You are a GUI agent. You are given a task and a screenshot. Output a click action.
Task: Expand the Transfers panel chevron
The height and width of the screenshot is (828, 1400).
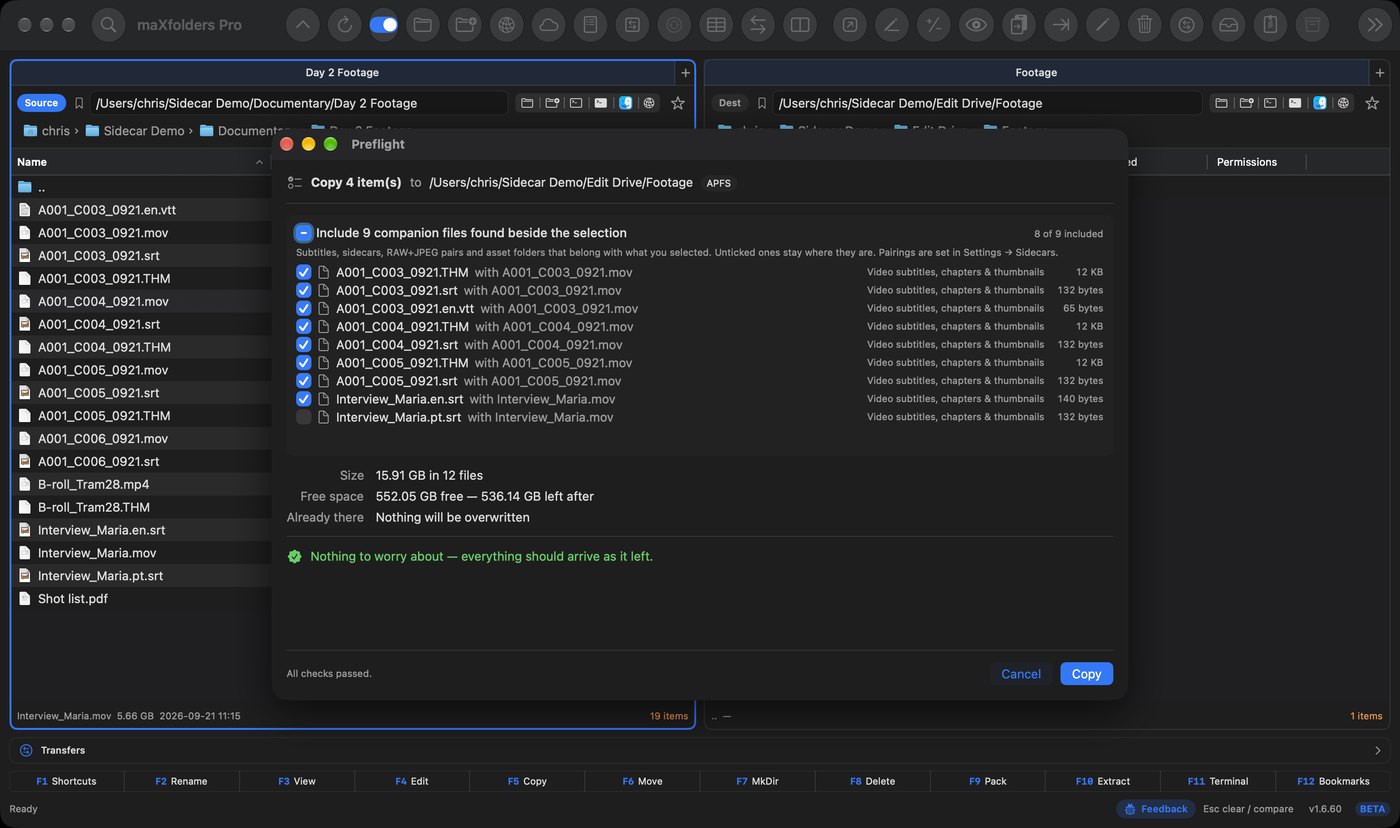tap(1377, 750)
